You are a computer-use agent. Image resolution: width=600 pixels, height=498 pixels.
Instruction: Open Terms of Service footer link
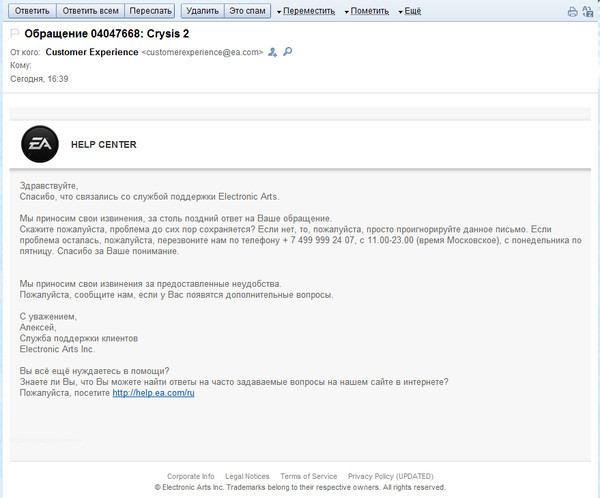click(x=308, y=476)
